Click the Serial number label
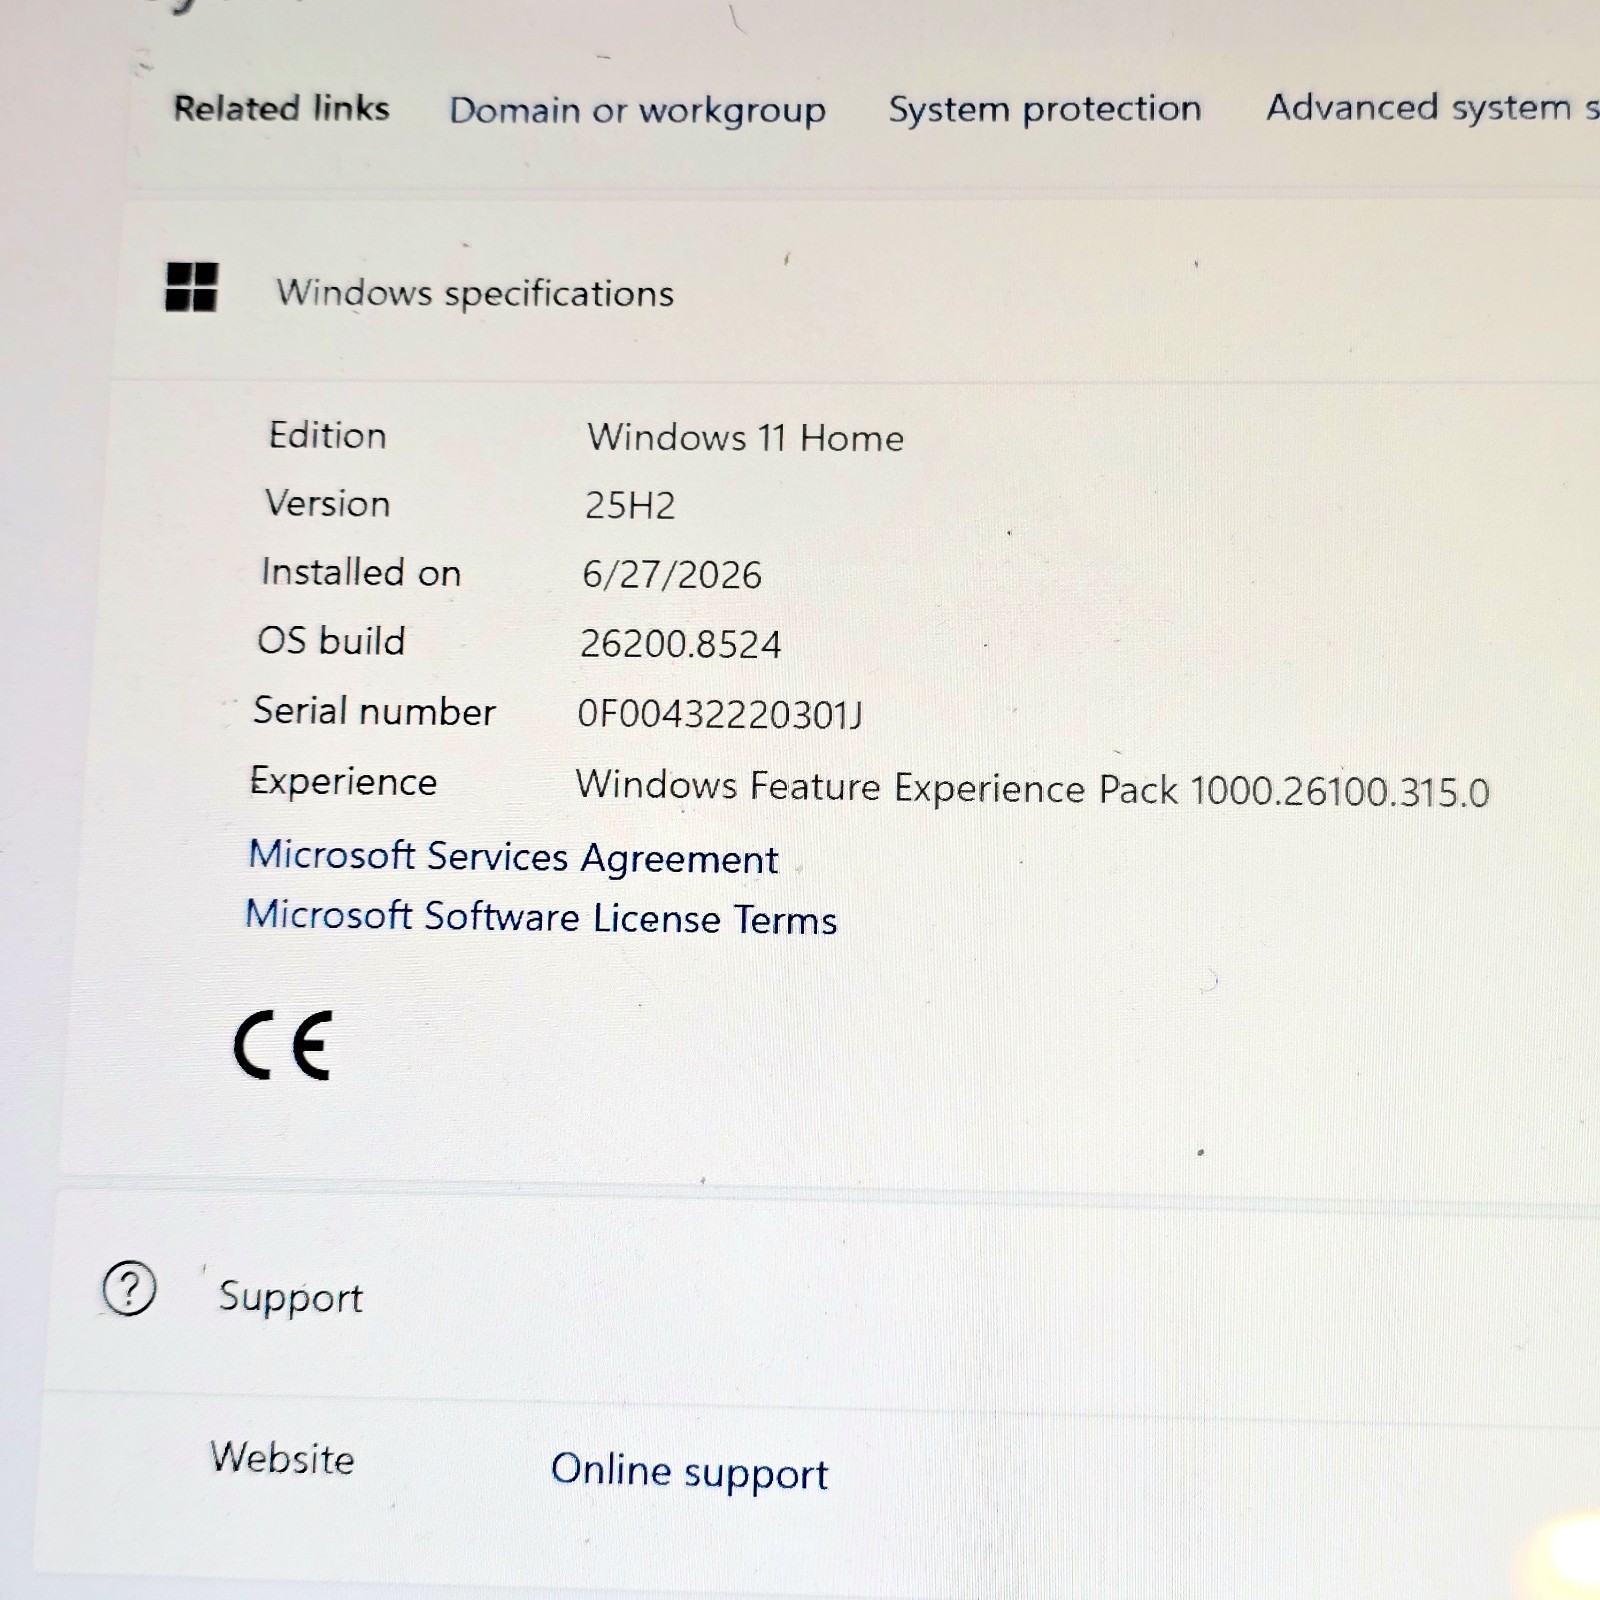Viewport: 1600px width, 1600px height. pyautogui.click(x=374, y=711)
